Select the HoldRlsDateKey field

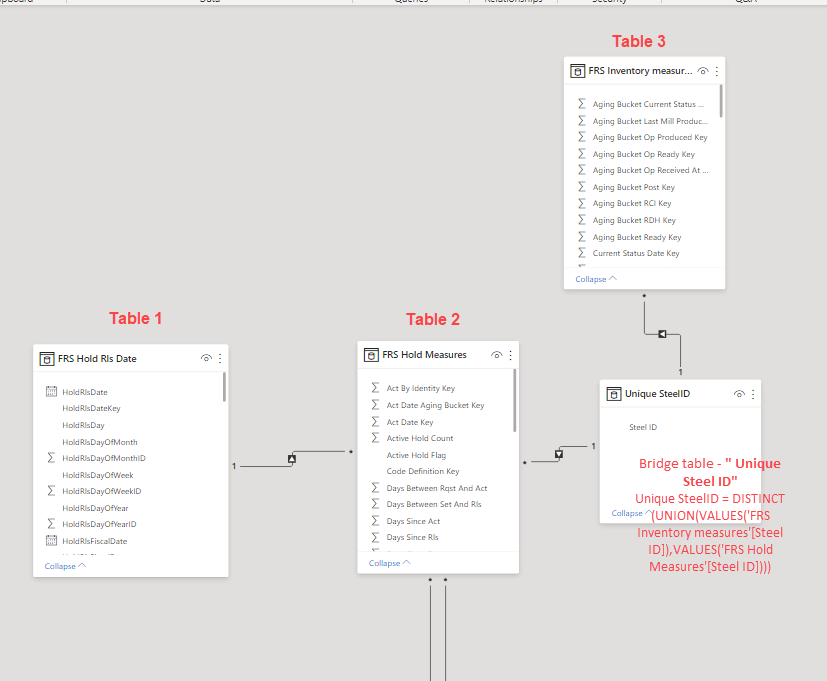[91, 408]
